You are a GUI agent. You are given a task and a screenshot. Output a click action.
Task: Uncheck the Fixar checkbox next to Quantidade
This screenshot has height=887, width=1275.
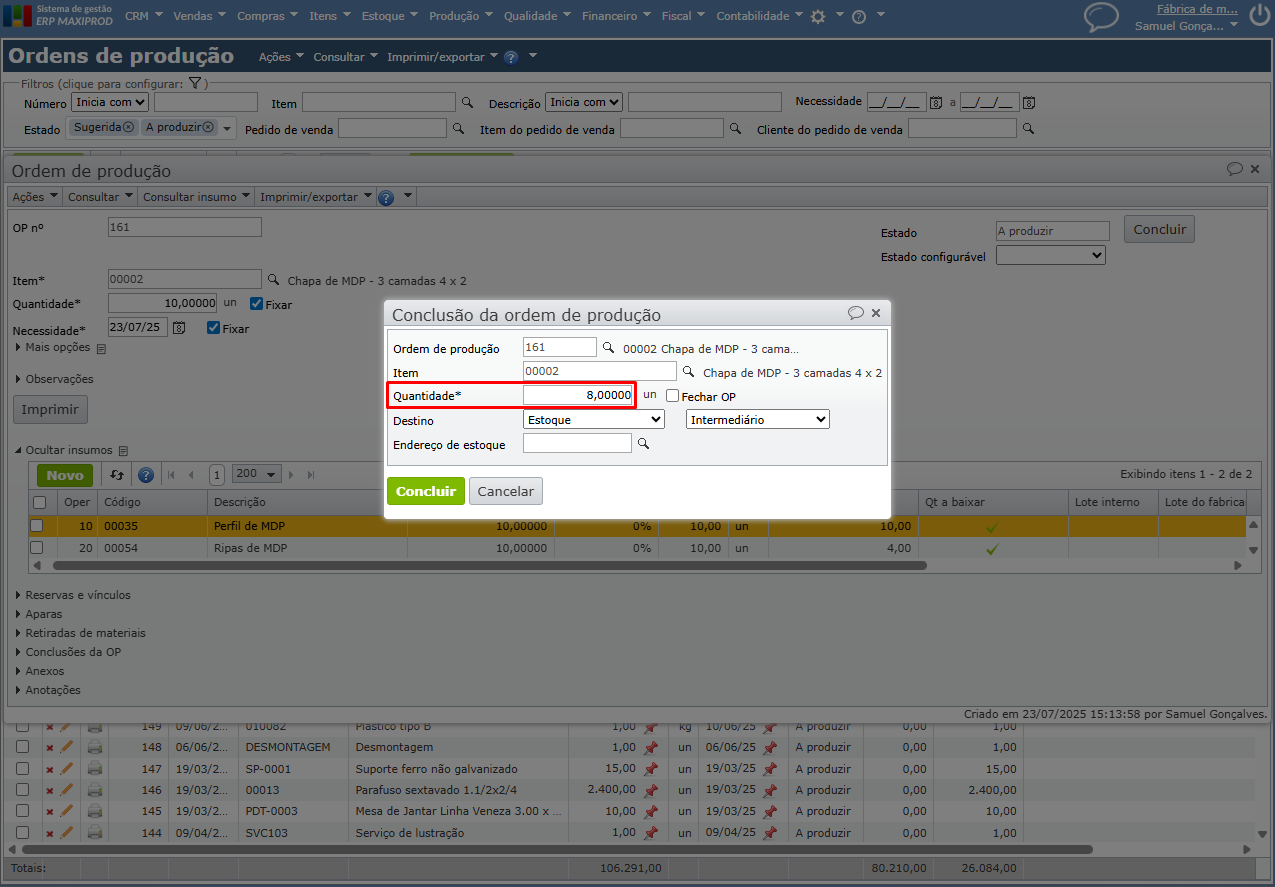pyautogui.click(x=256, y=304)
